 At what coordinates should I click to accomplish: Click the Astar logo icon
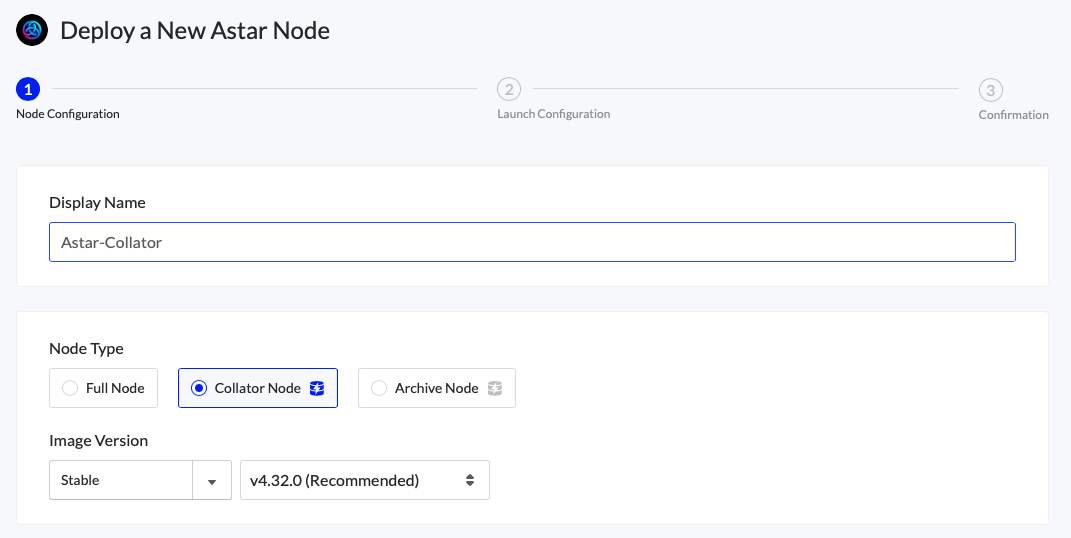click(x=32, y=30)
